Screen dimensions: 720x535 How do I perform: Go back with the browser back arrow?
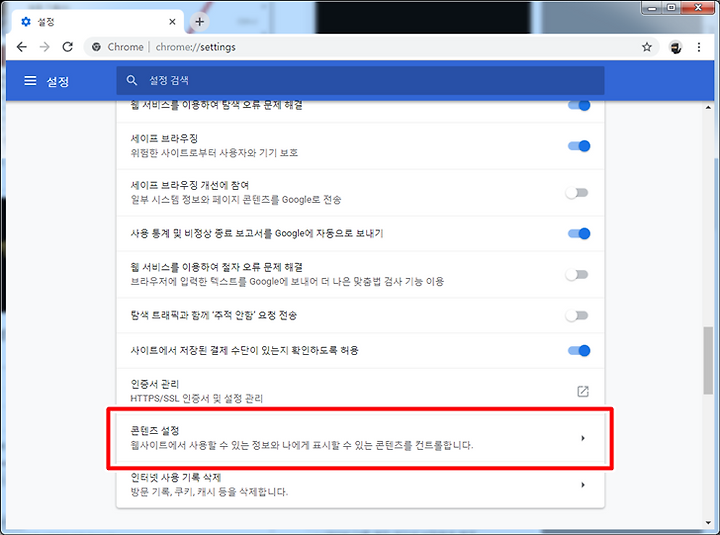pos(22,47)
